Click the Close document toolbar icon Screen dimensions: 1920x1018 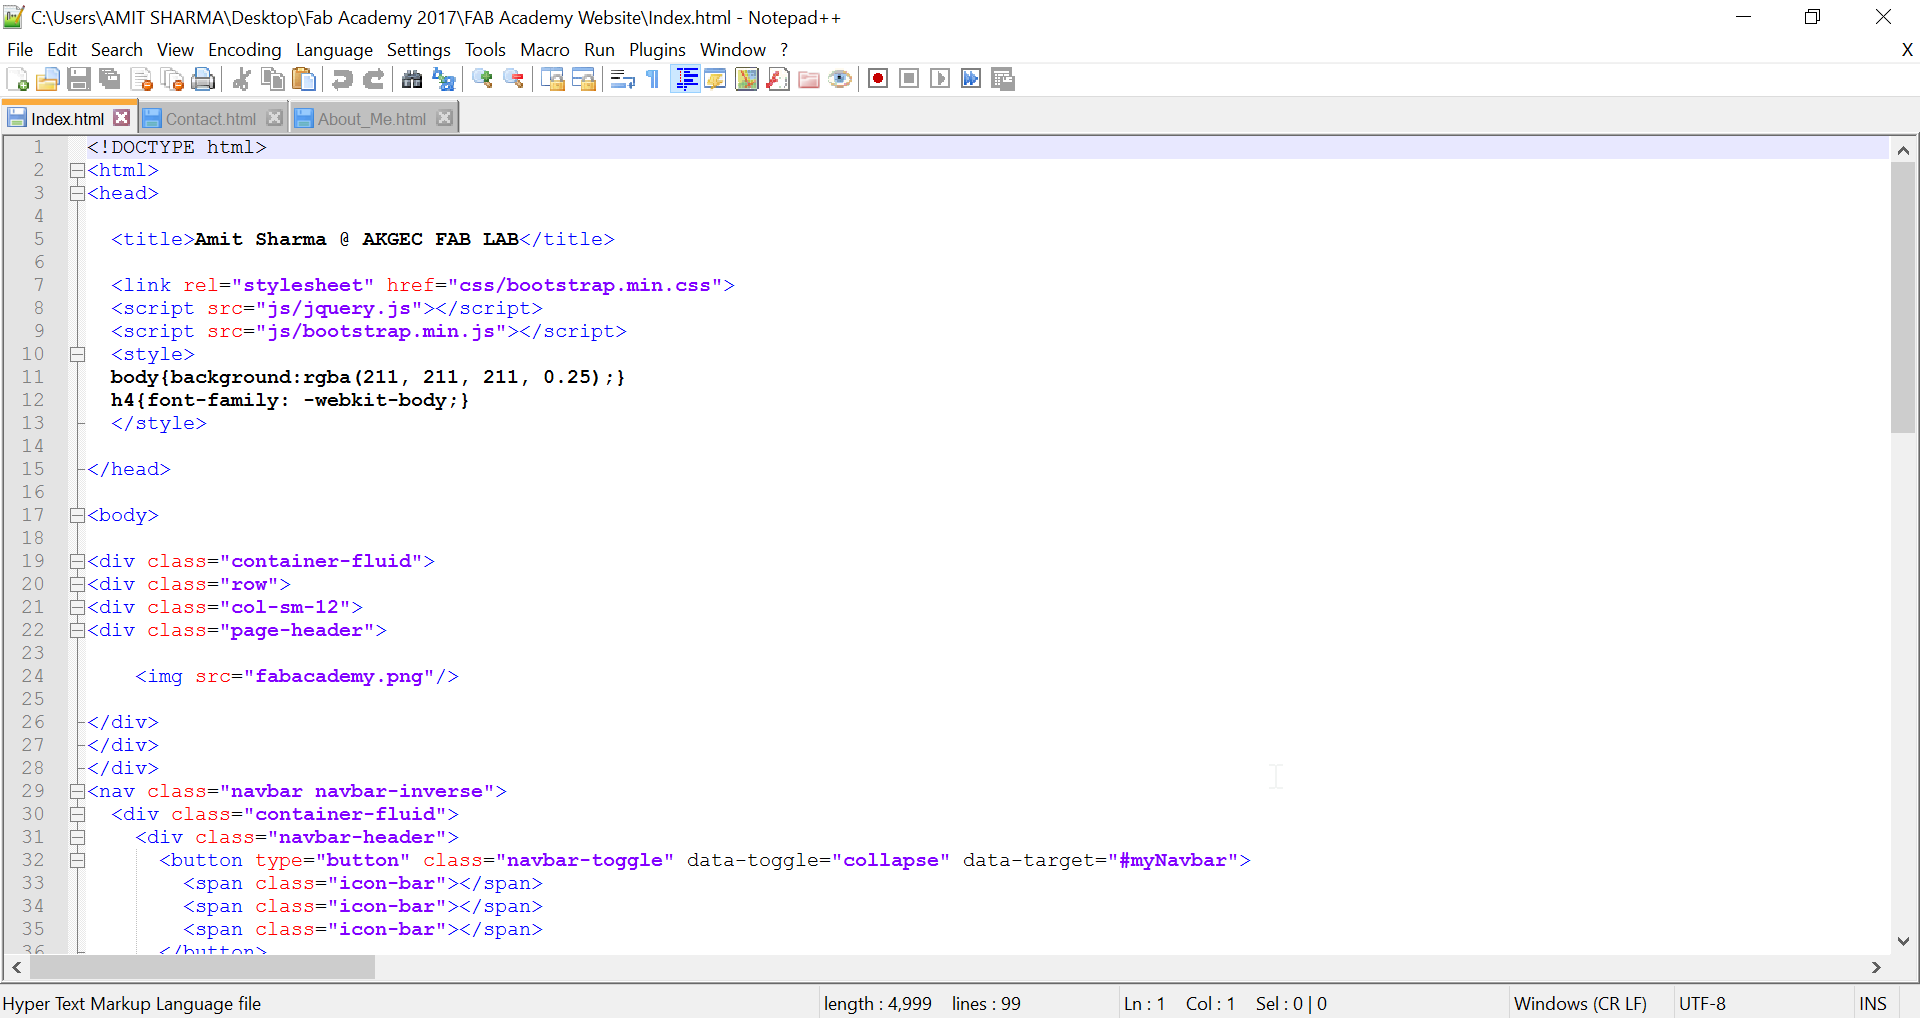point(141,79)
